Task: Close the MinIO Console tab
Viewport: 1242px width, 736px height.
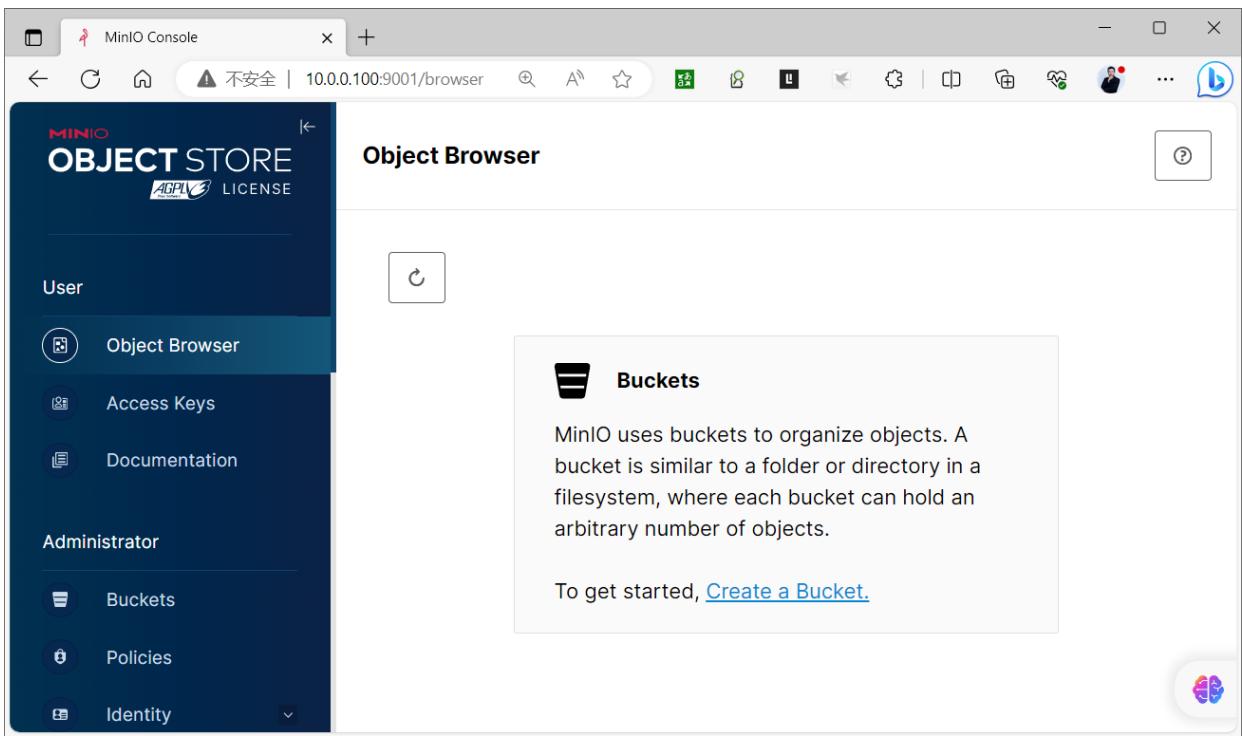Action: point(325,38)
